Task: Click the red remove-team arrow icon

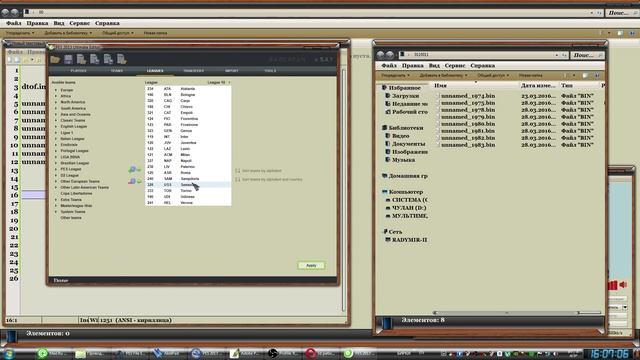Action: coord(134,181)
